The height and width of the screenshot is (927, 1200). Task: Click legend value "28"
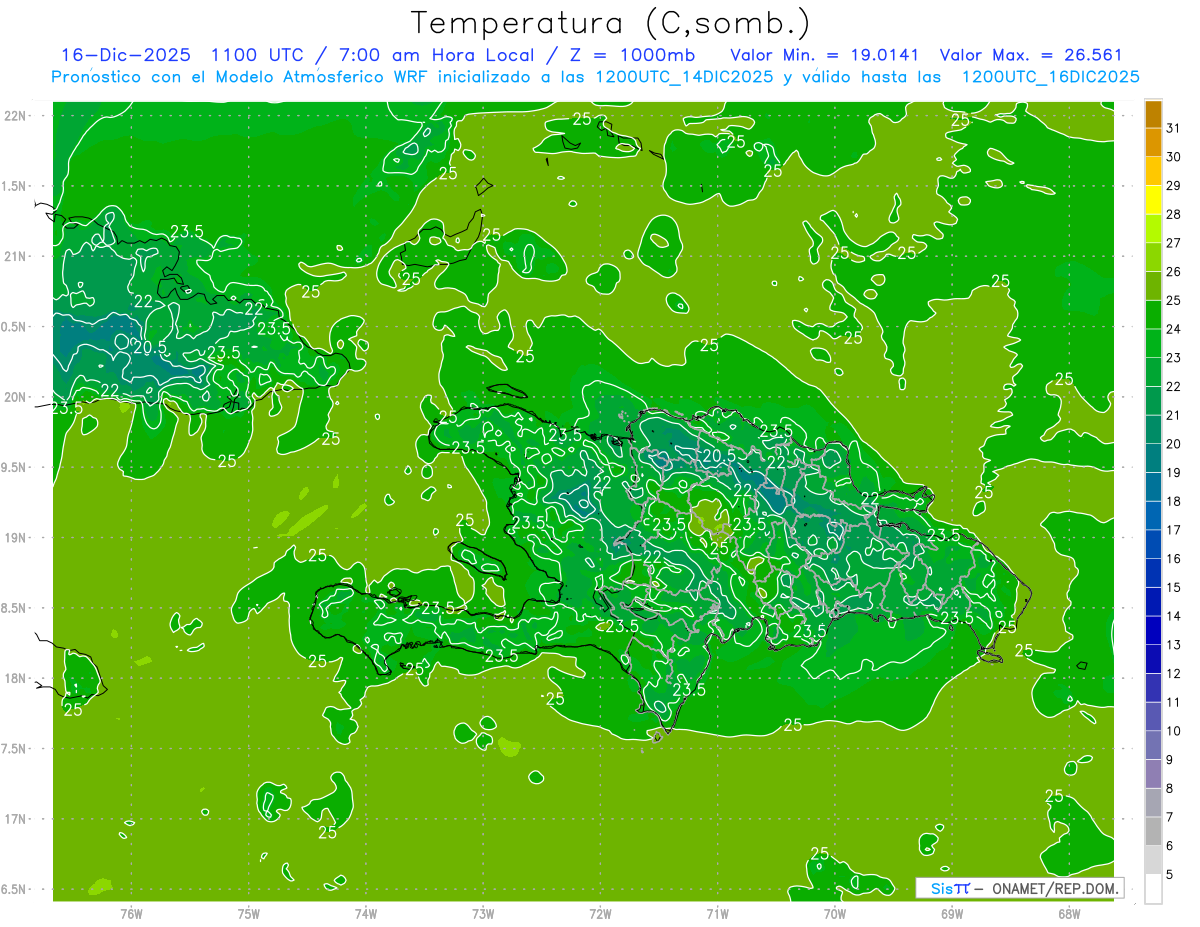pos(1173,214)
